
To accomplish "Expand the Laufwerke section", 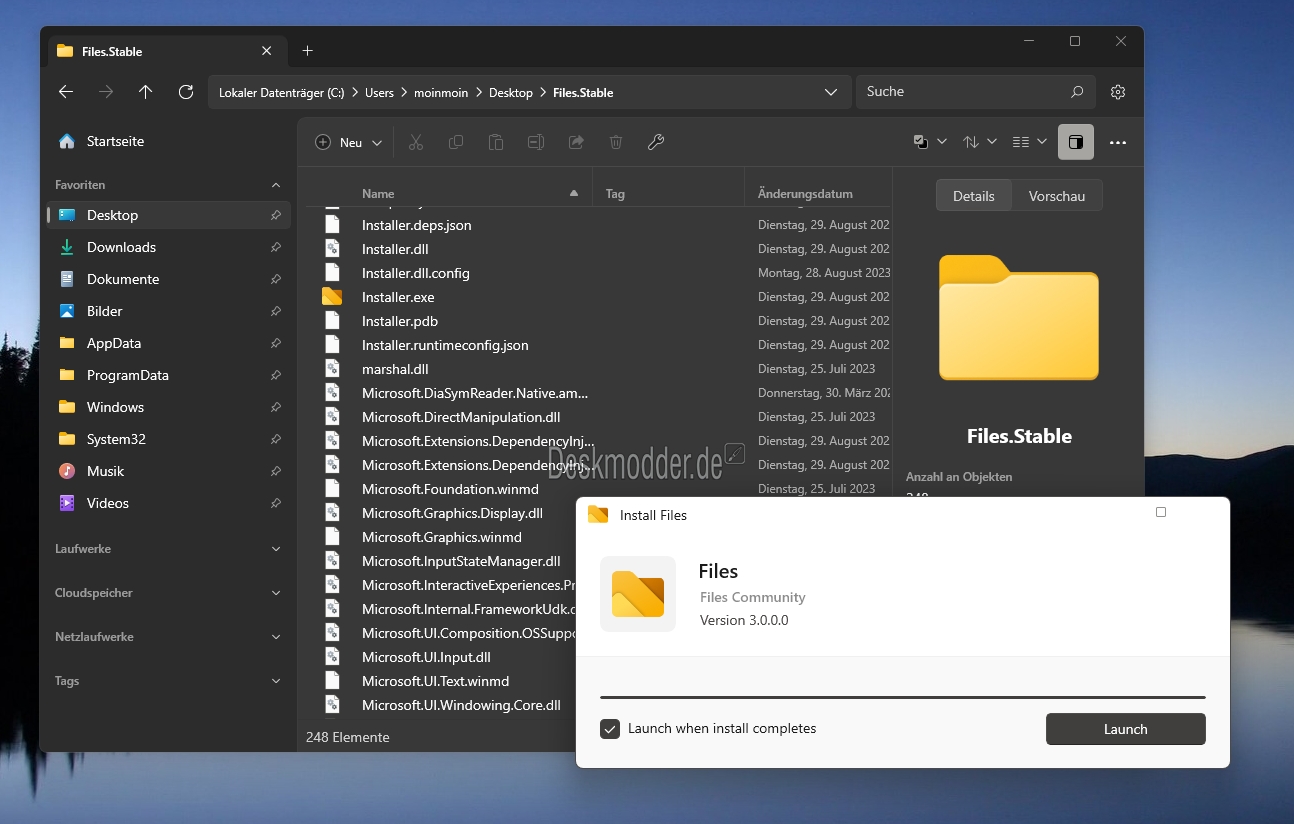I will 276,549.
